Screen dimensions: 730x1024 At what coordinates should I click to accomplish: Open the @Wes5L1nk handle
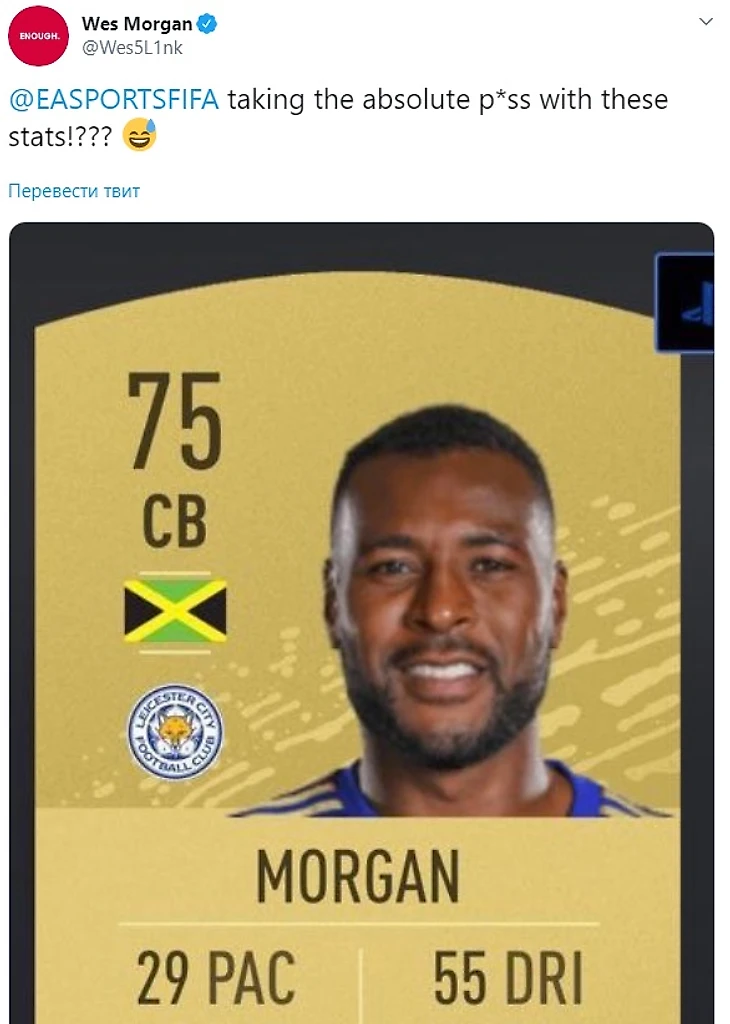click(x=132, y=48)
